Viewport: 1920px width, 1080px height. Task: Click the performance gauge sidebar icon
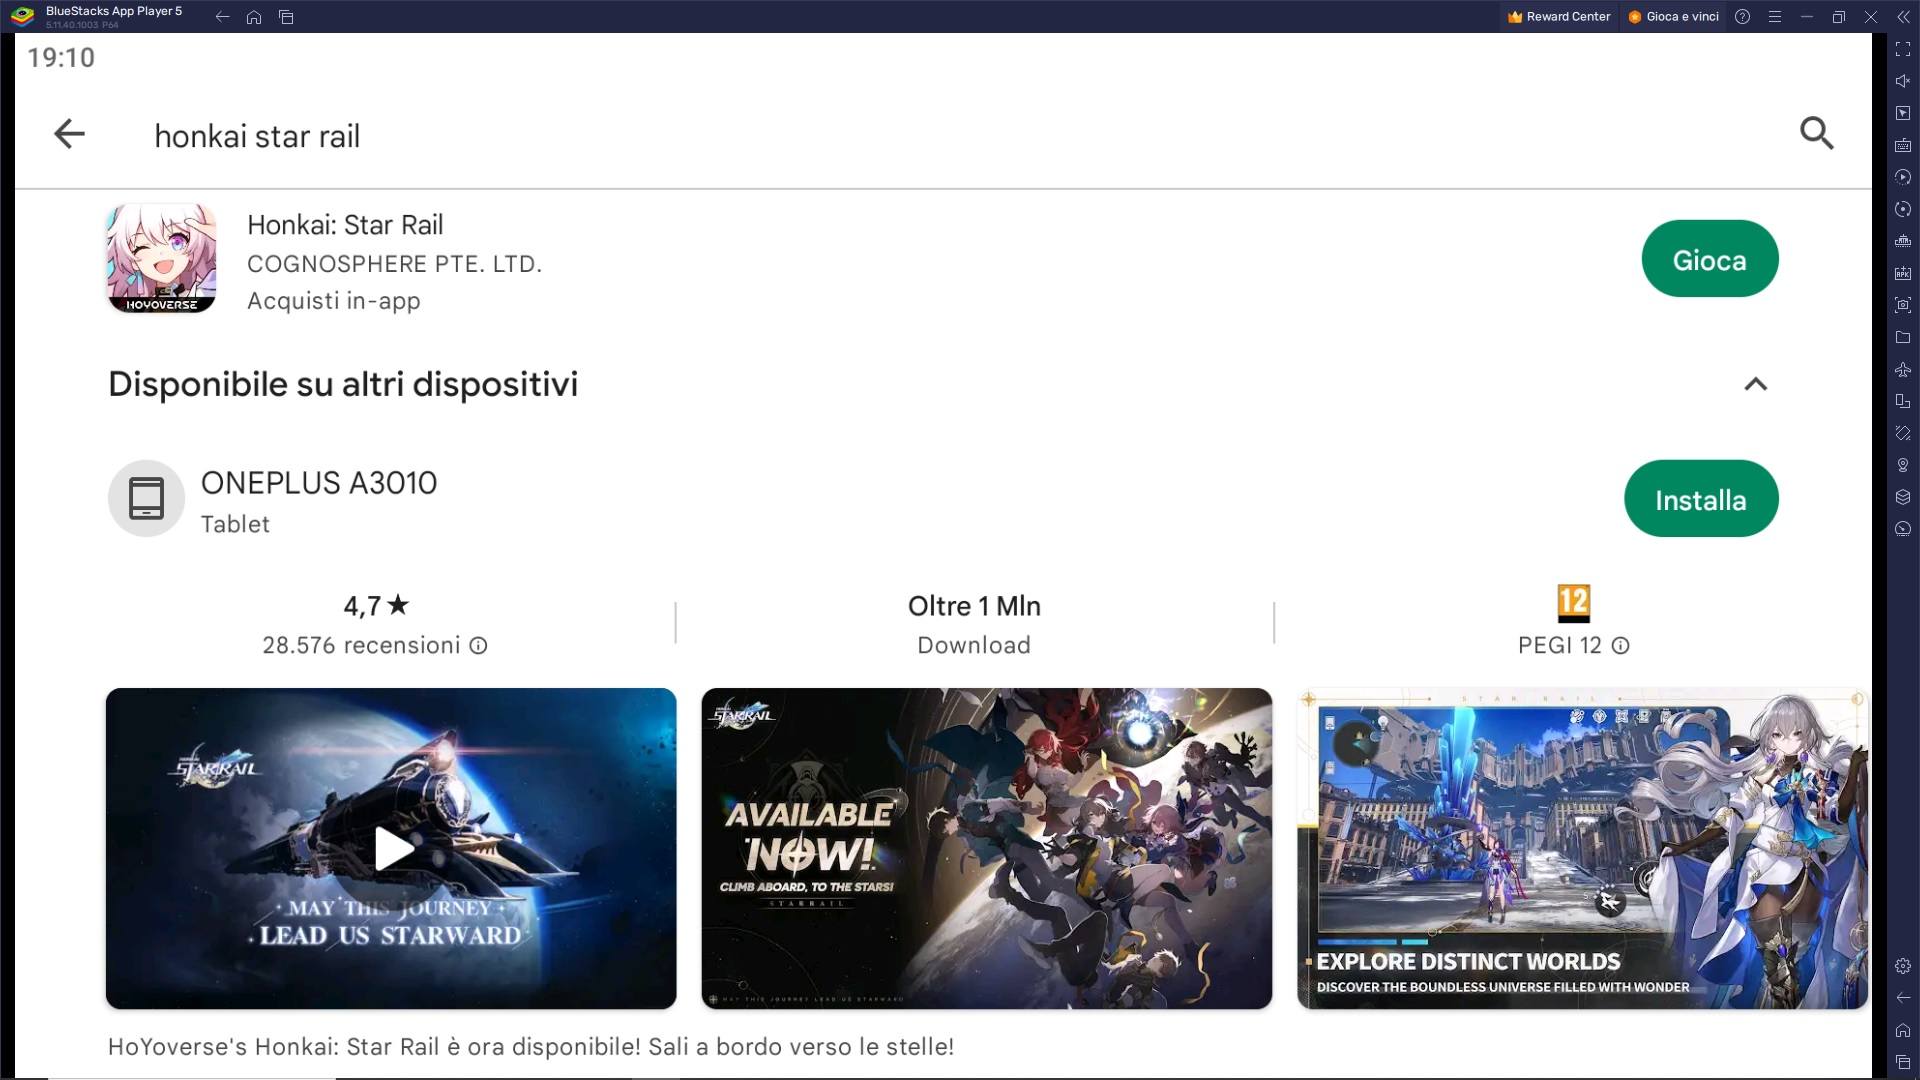coord(1903,529)
